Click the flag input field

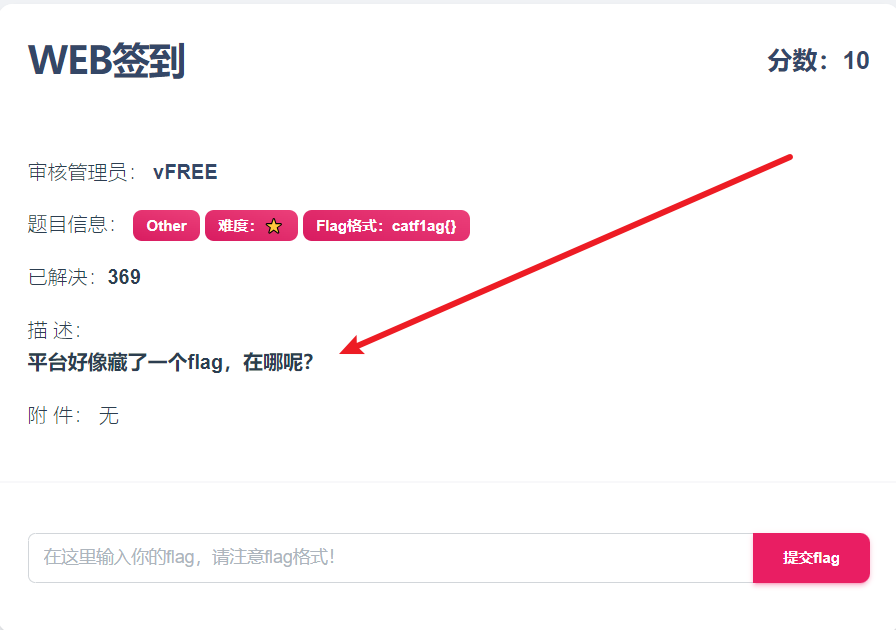click(x=391, y=558)
